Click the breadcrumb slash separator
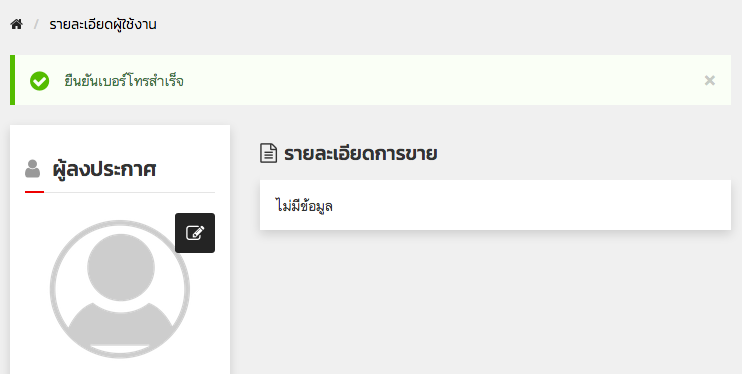This screenshot has height=374, width=742. (36, 24)
